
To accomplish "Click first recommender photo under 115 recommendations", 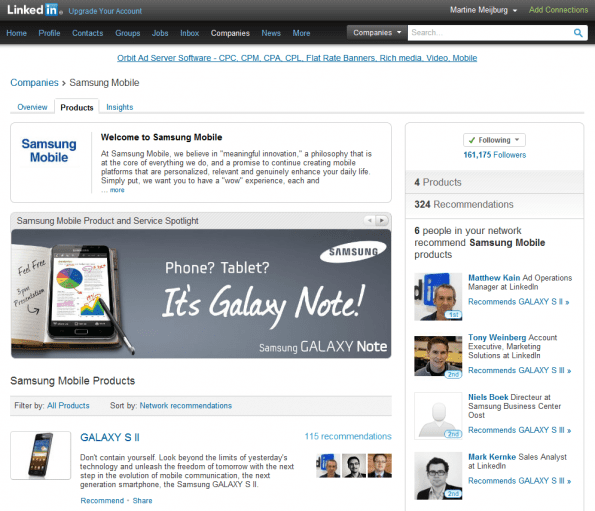I will coord(328,465).
